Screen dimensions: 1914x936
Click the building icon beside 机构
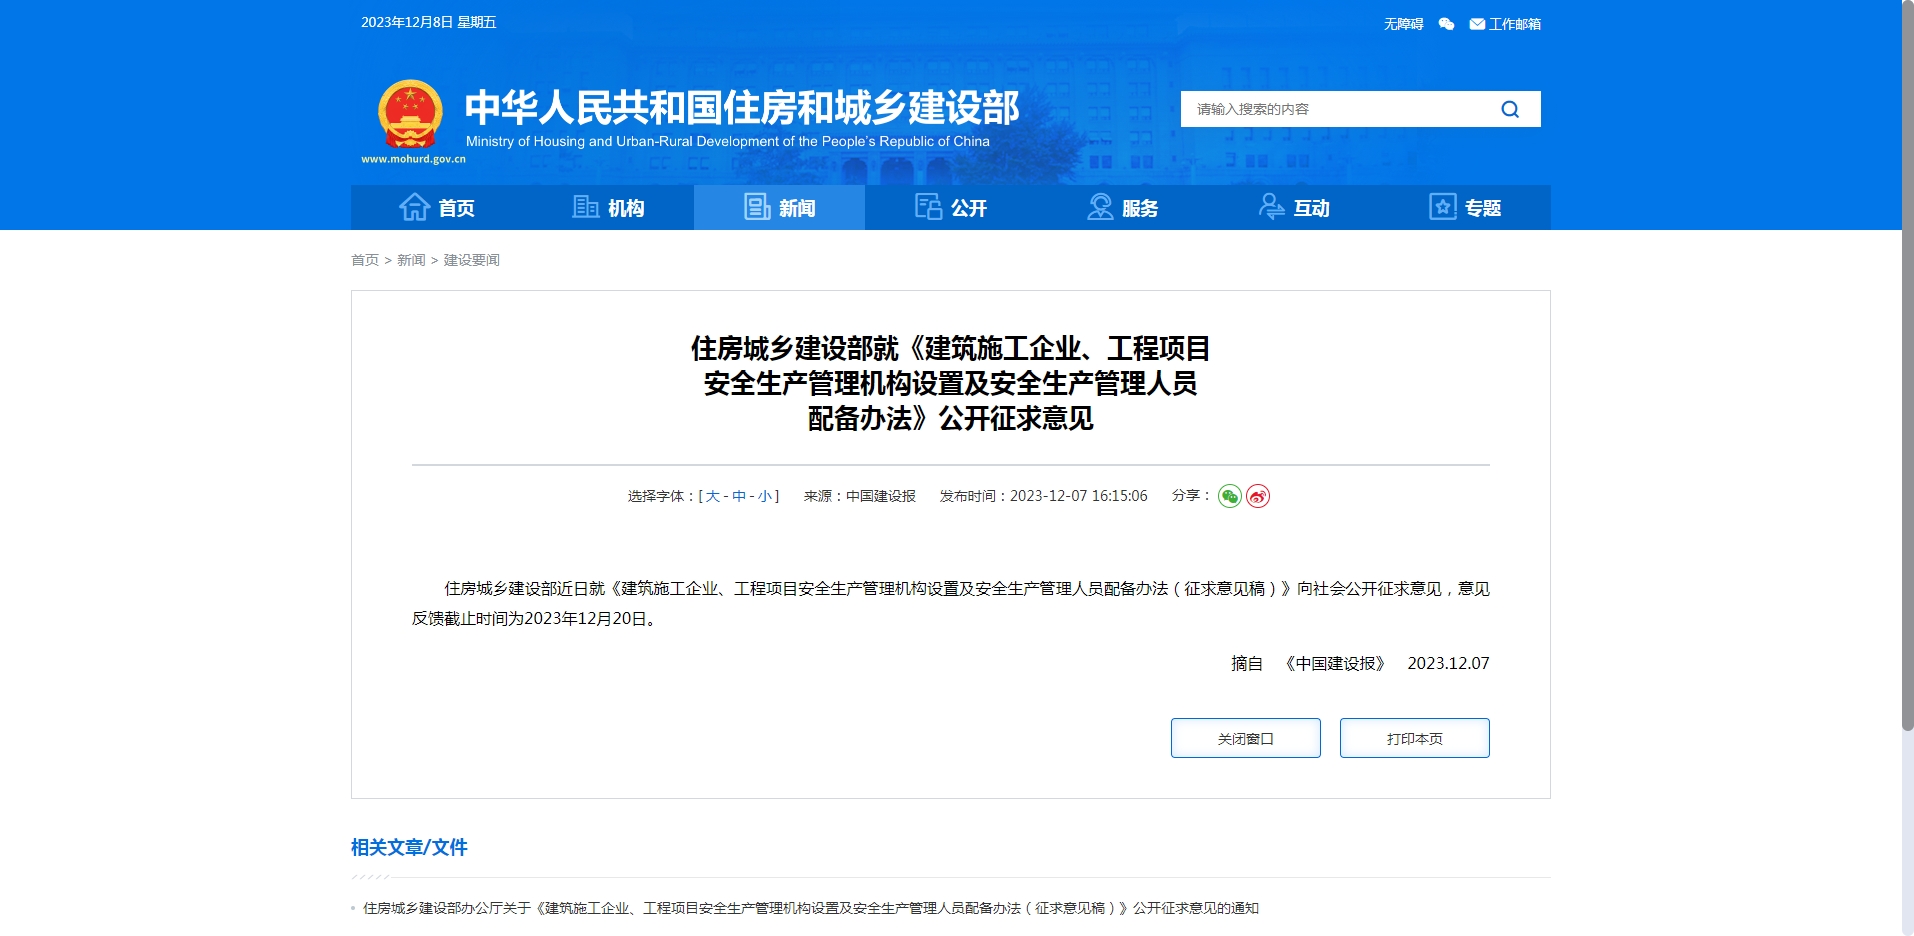coord(585,207)
